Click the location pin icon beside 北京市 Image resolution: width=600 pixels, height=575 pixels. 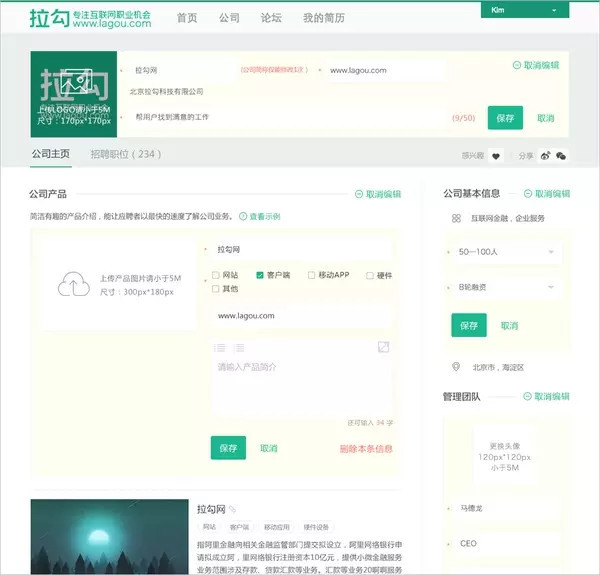tap(456, 367)
